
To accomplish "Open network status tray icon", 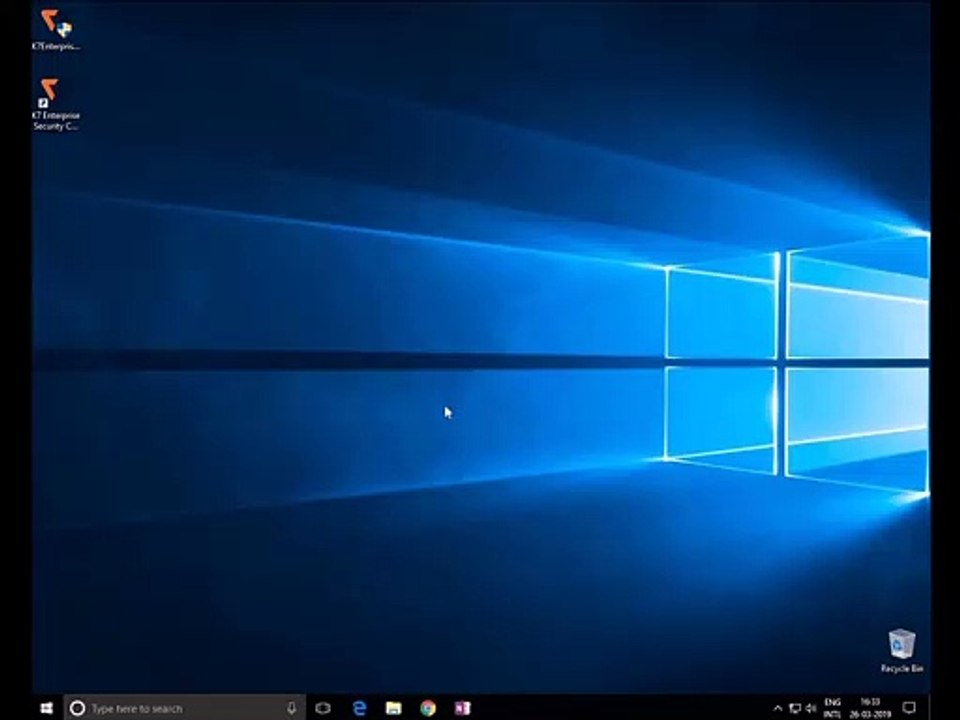I will [795, 708].
